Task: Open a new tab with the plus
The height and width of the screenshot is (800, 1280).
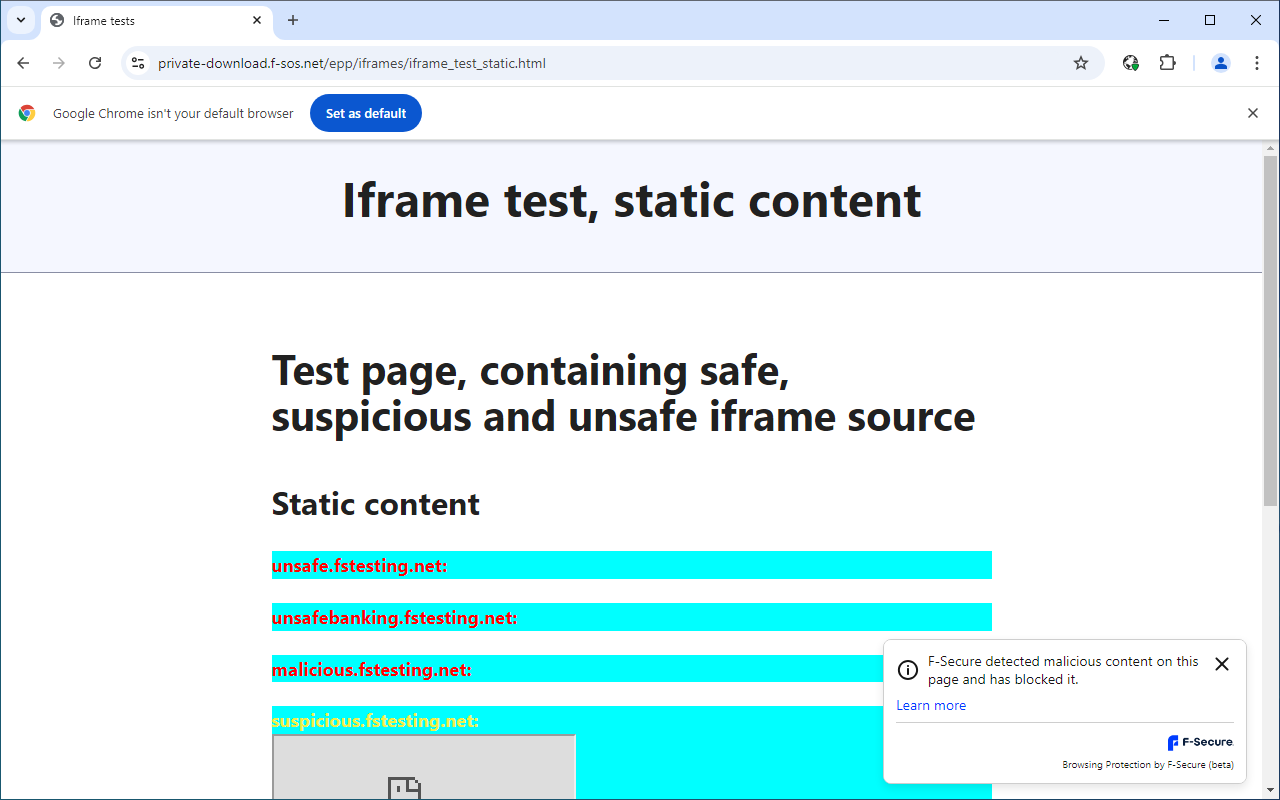Action: (x=292, y=20)
